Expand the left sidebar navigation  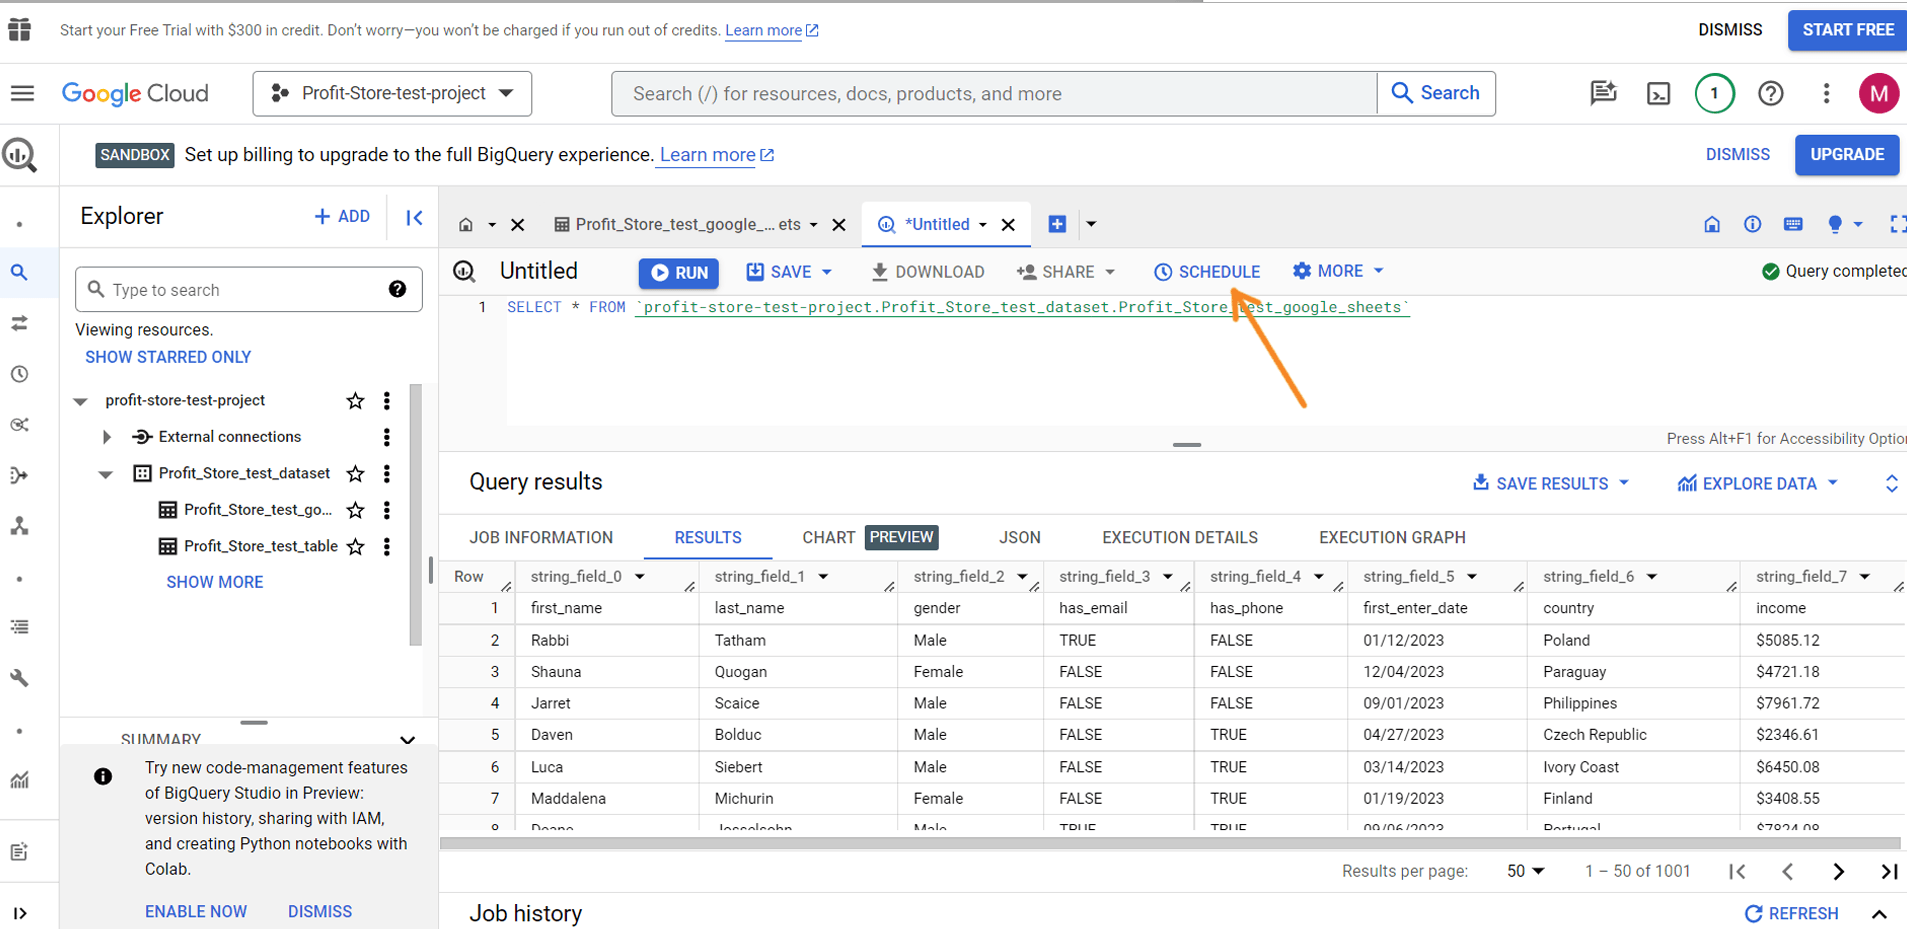point(20,913)
